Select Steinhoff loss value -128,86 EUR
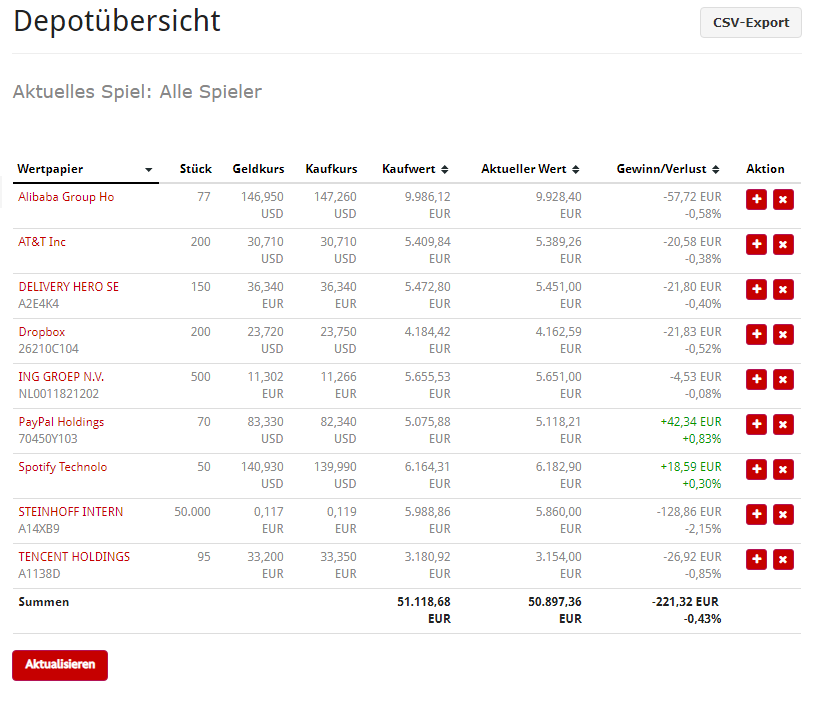This screenshot has height=711, width=816. point(689,512)
